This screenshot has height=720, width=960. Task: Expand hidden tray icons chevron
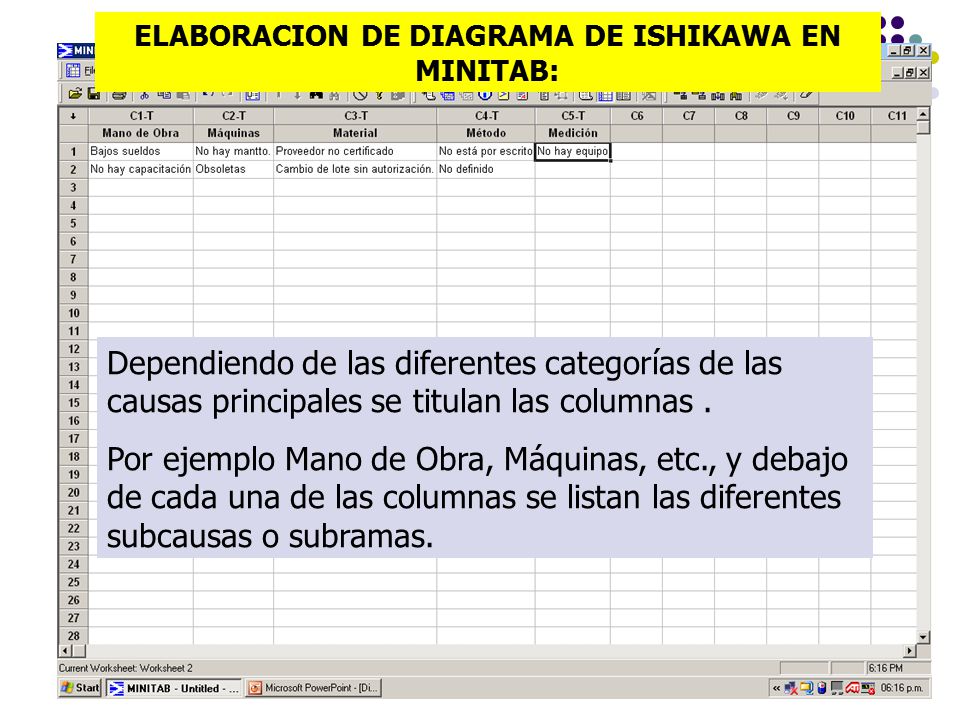(776, 688)
